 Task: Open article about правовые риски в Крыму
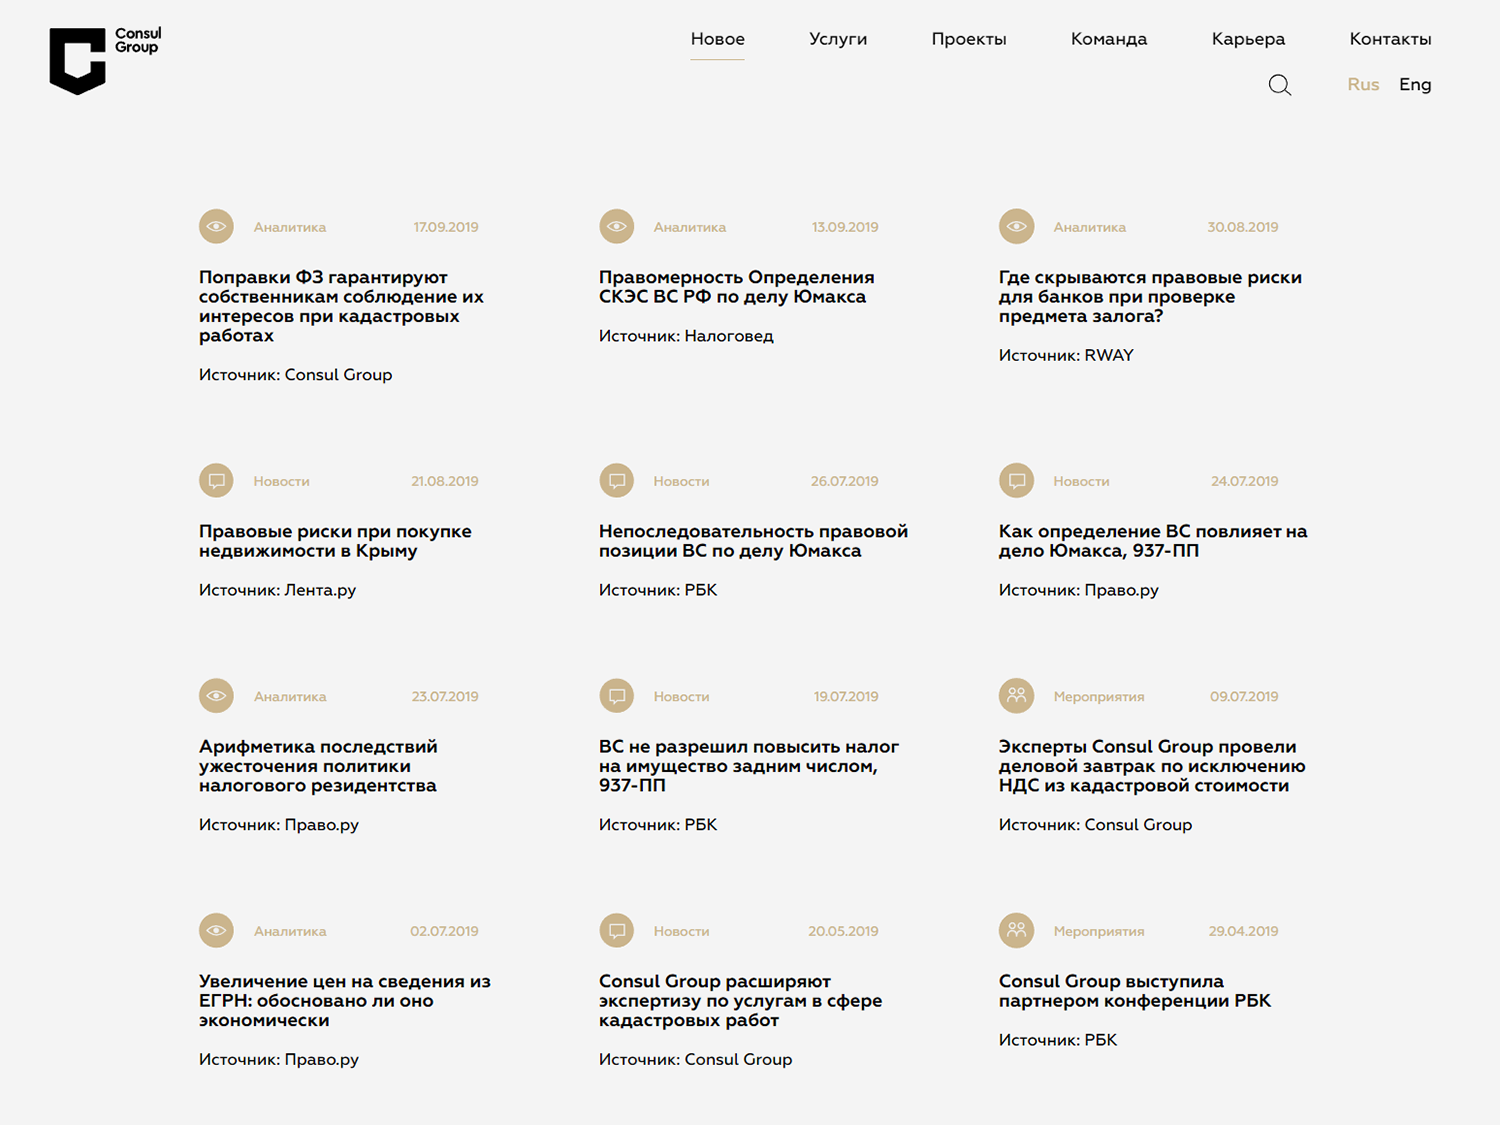(x=335, y=541)
